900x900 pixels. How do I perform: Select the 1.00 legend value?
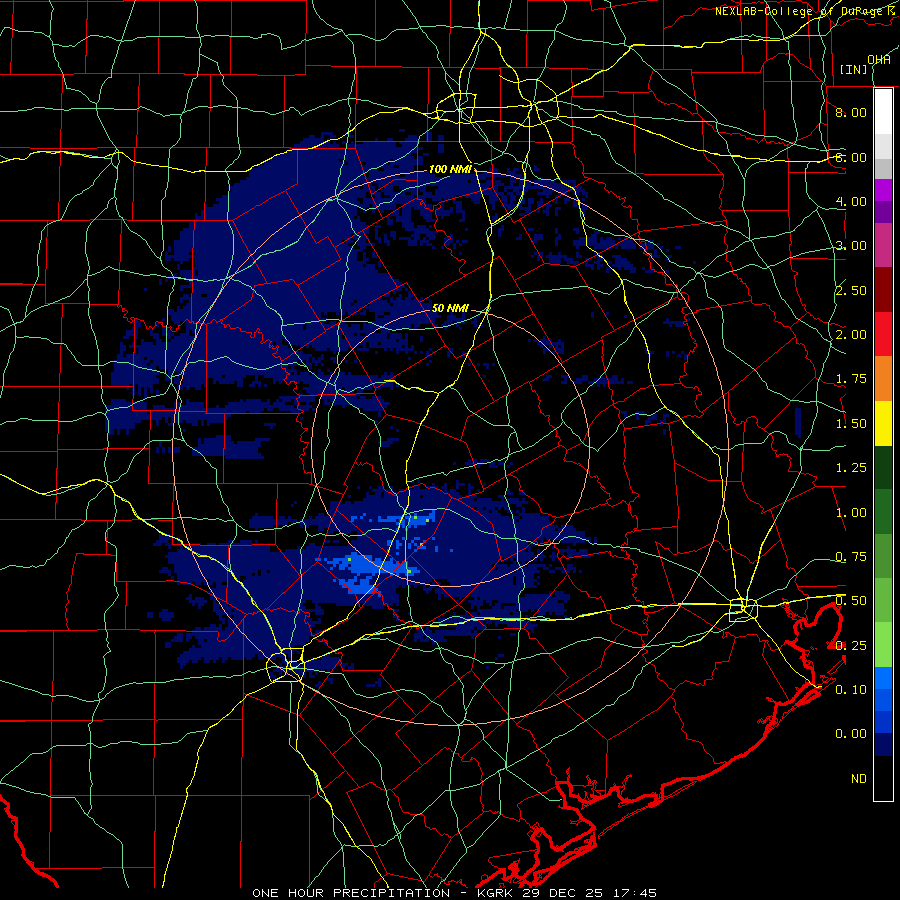[x=851, y=513]
